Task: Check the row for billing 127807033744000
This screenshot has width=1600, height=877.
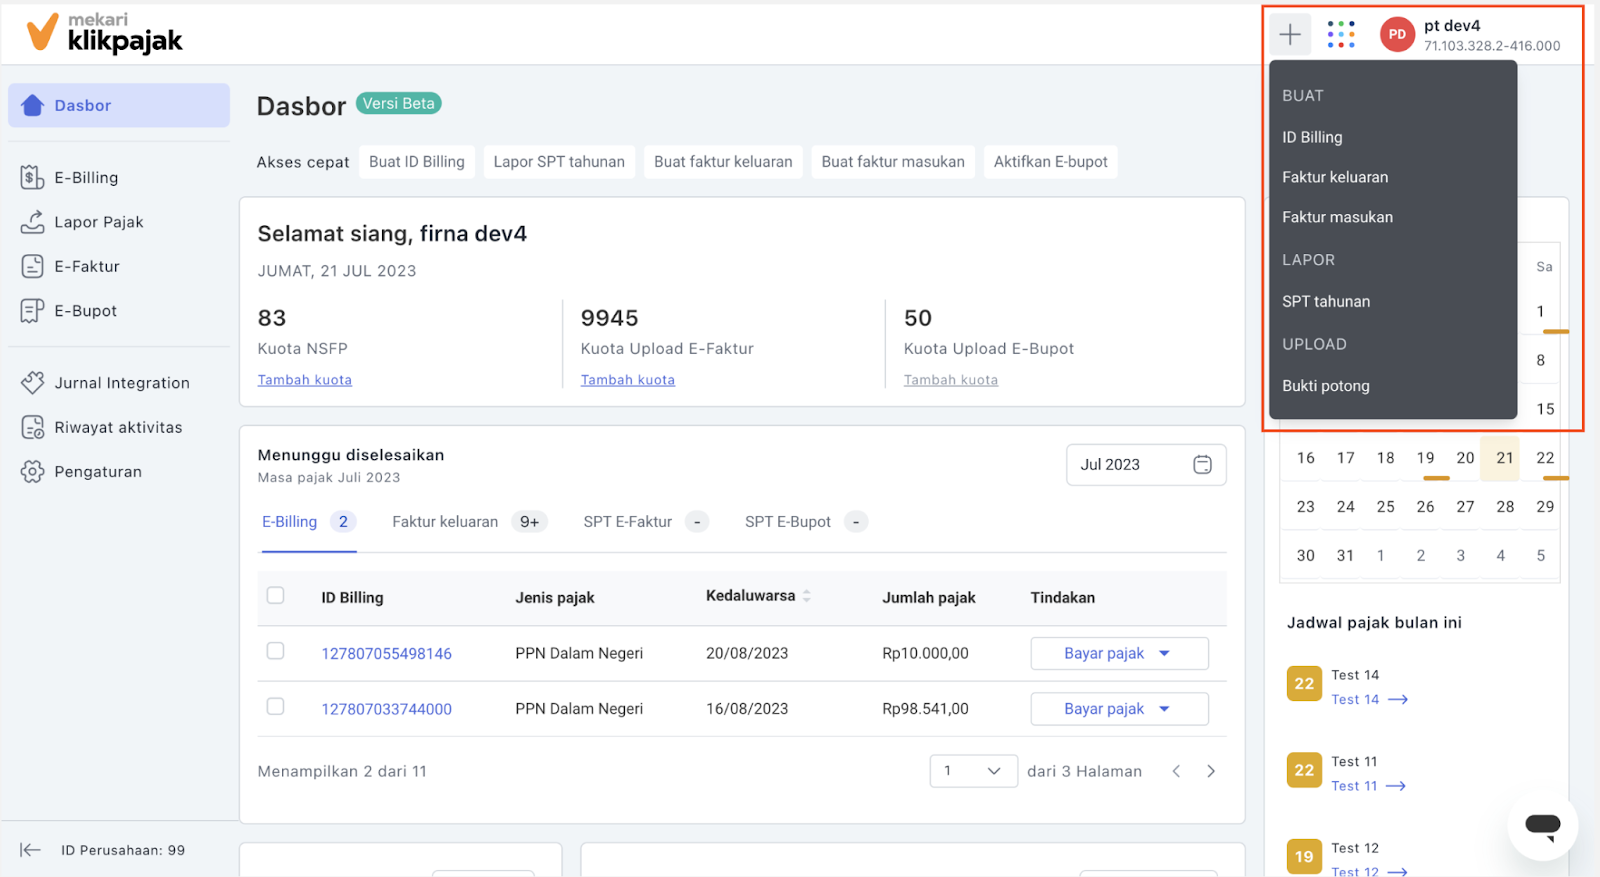Action: click(275, 707)
